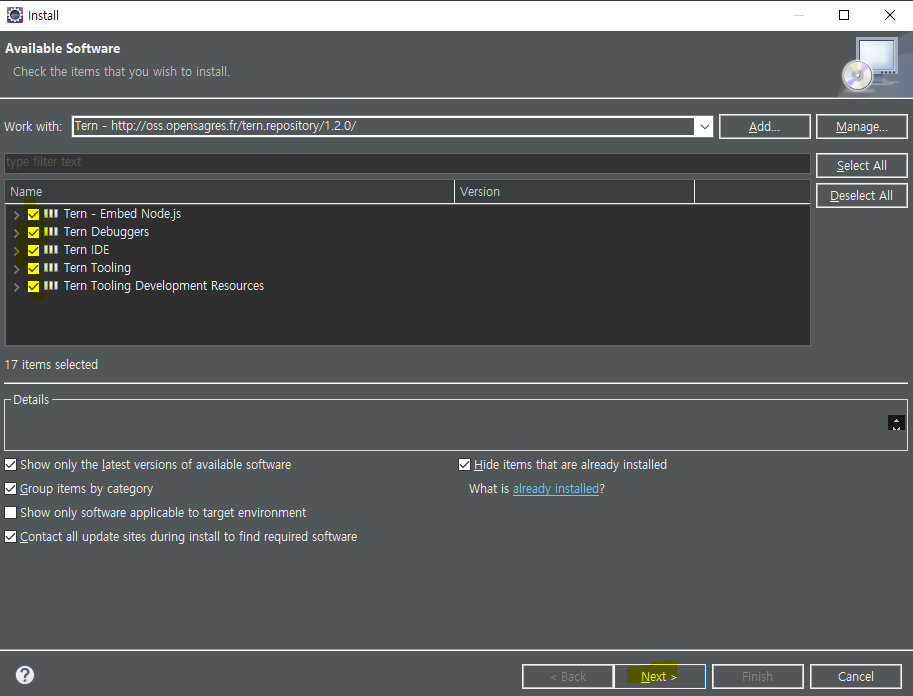Uncheck the Tern Debuggers checkbox
This screenshot has height=696, width=913.
[x=33, y=232]
